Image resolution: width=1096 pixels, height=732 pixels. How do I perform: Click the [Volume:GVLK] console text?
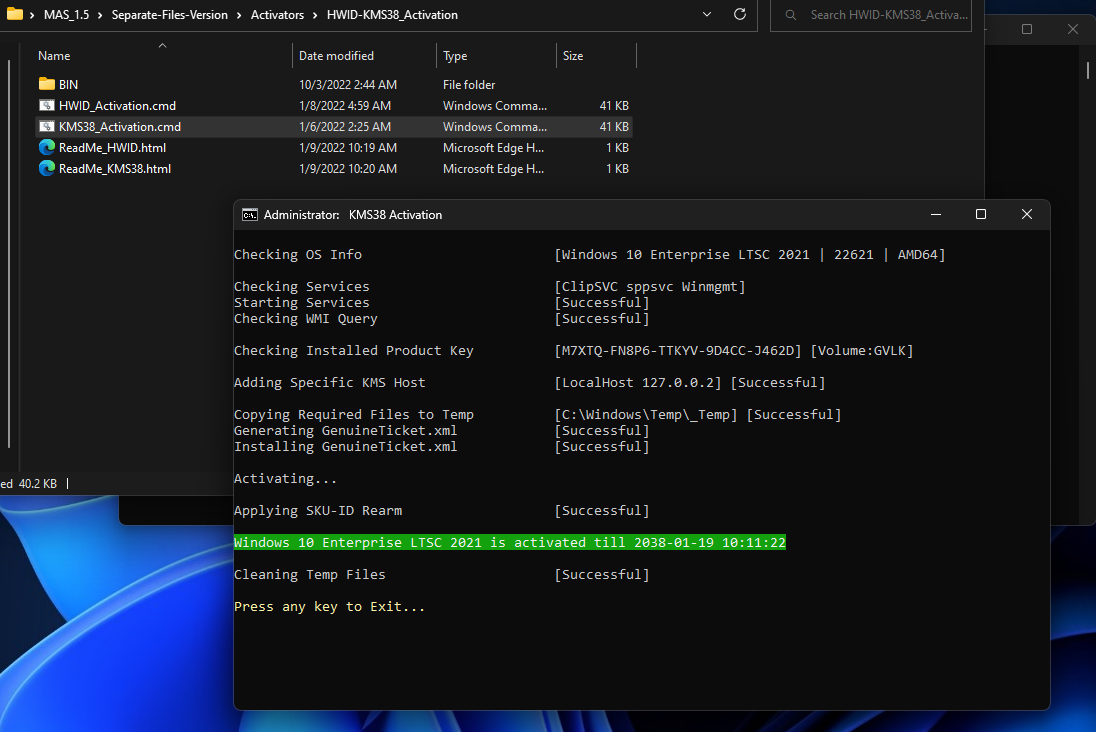(x=862, y=350)
